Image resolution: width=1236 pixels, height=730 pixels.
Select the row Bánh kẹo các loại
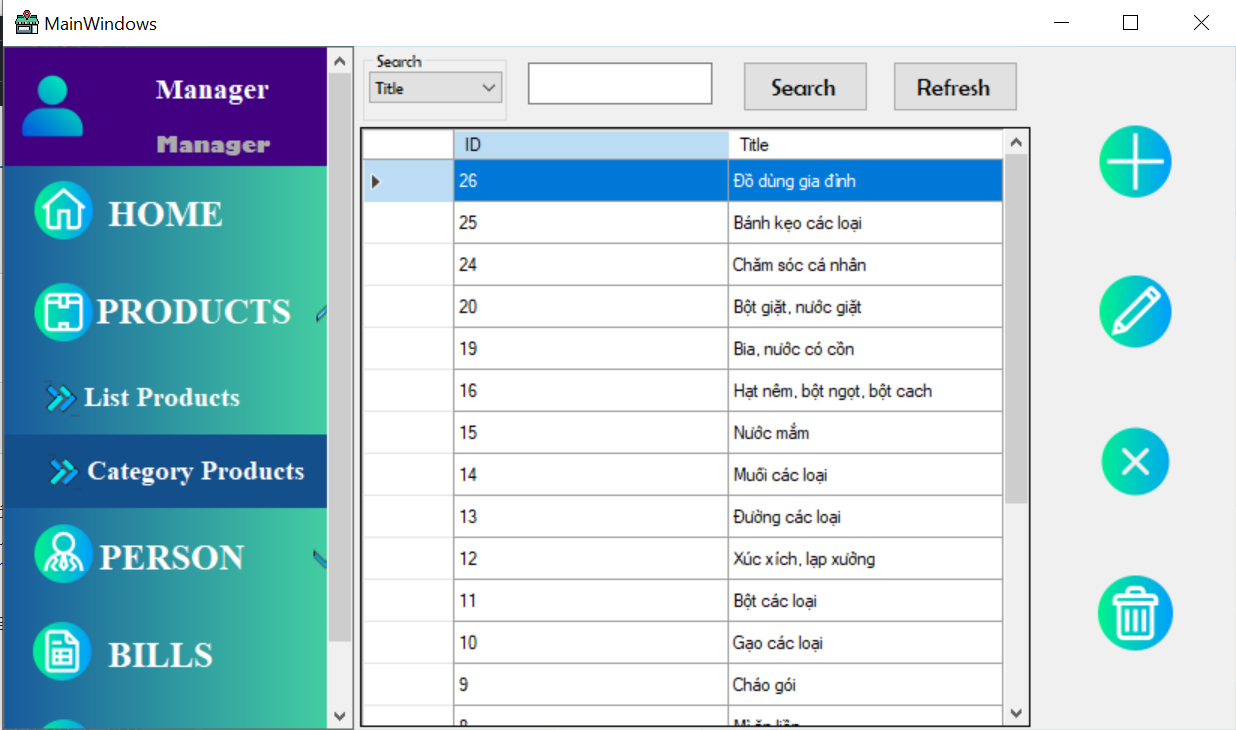coord(683,223)
